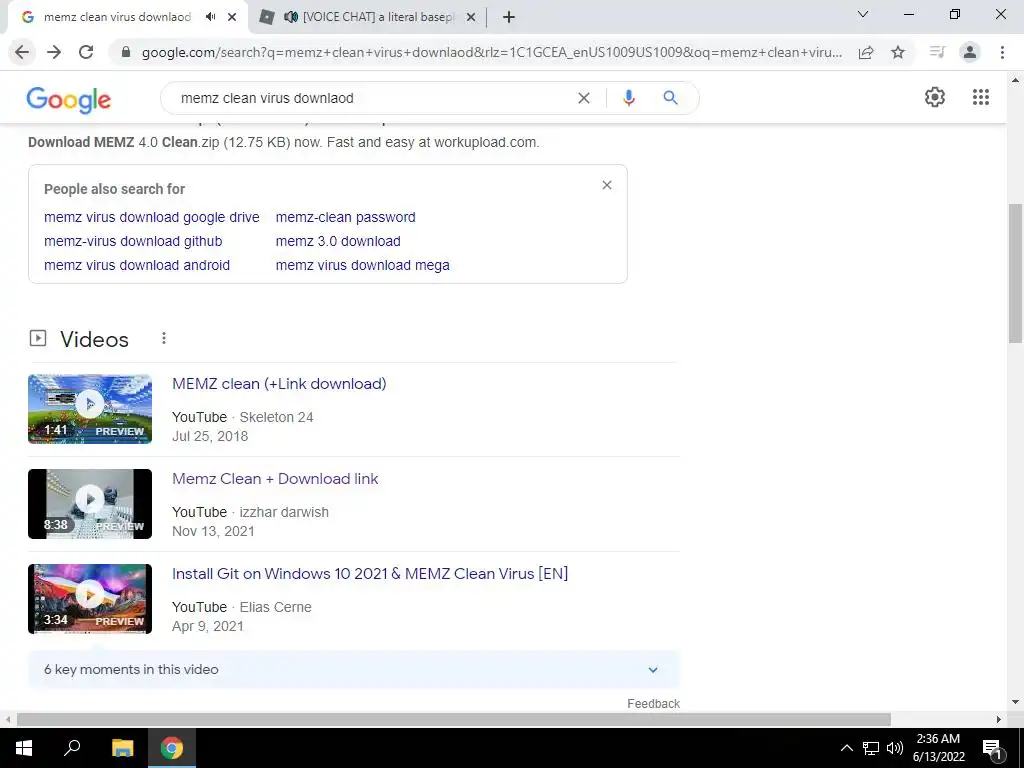This screenshot has height=768, width=1024.
Task: Share this page from the address bar
Action: point(866,52)
